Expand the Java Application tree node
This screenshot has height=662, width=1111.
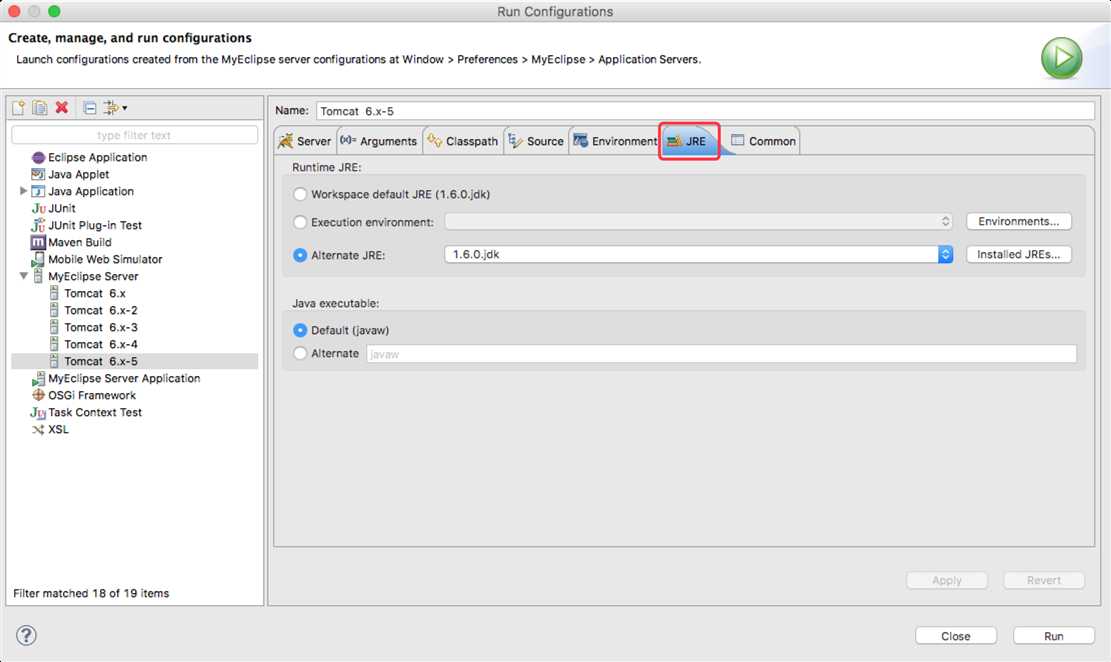pyautogui.click(x=23, y=191)
